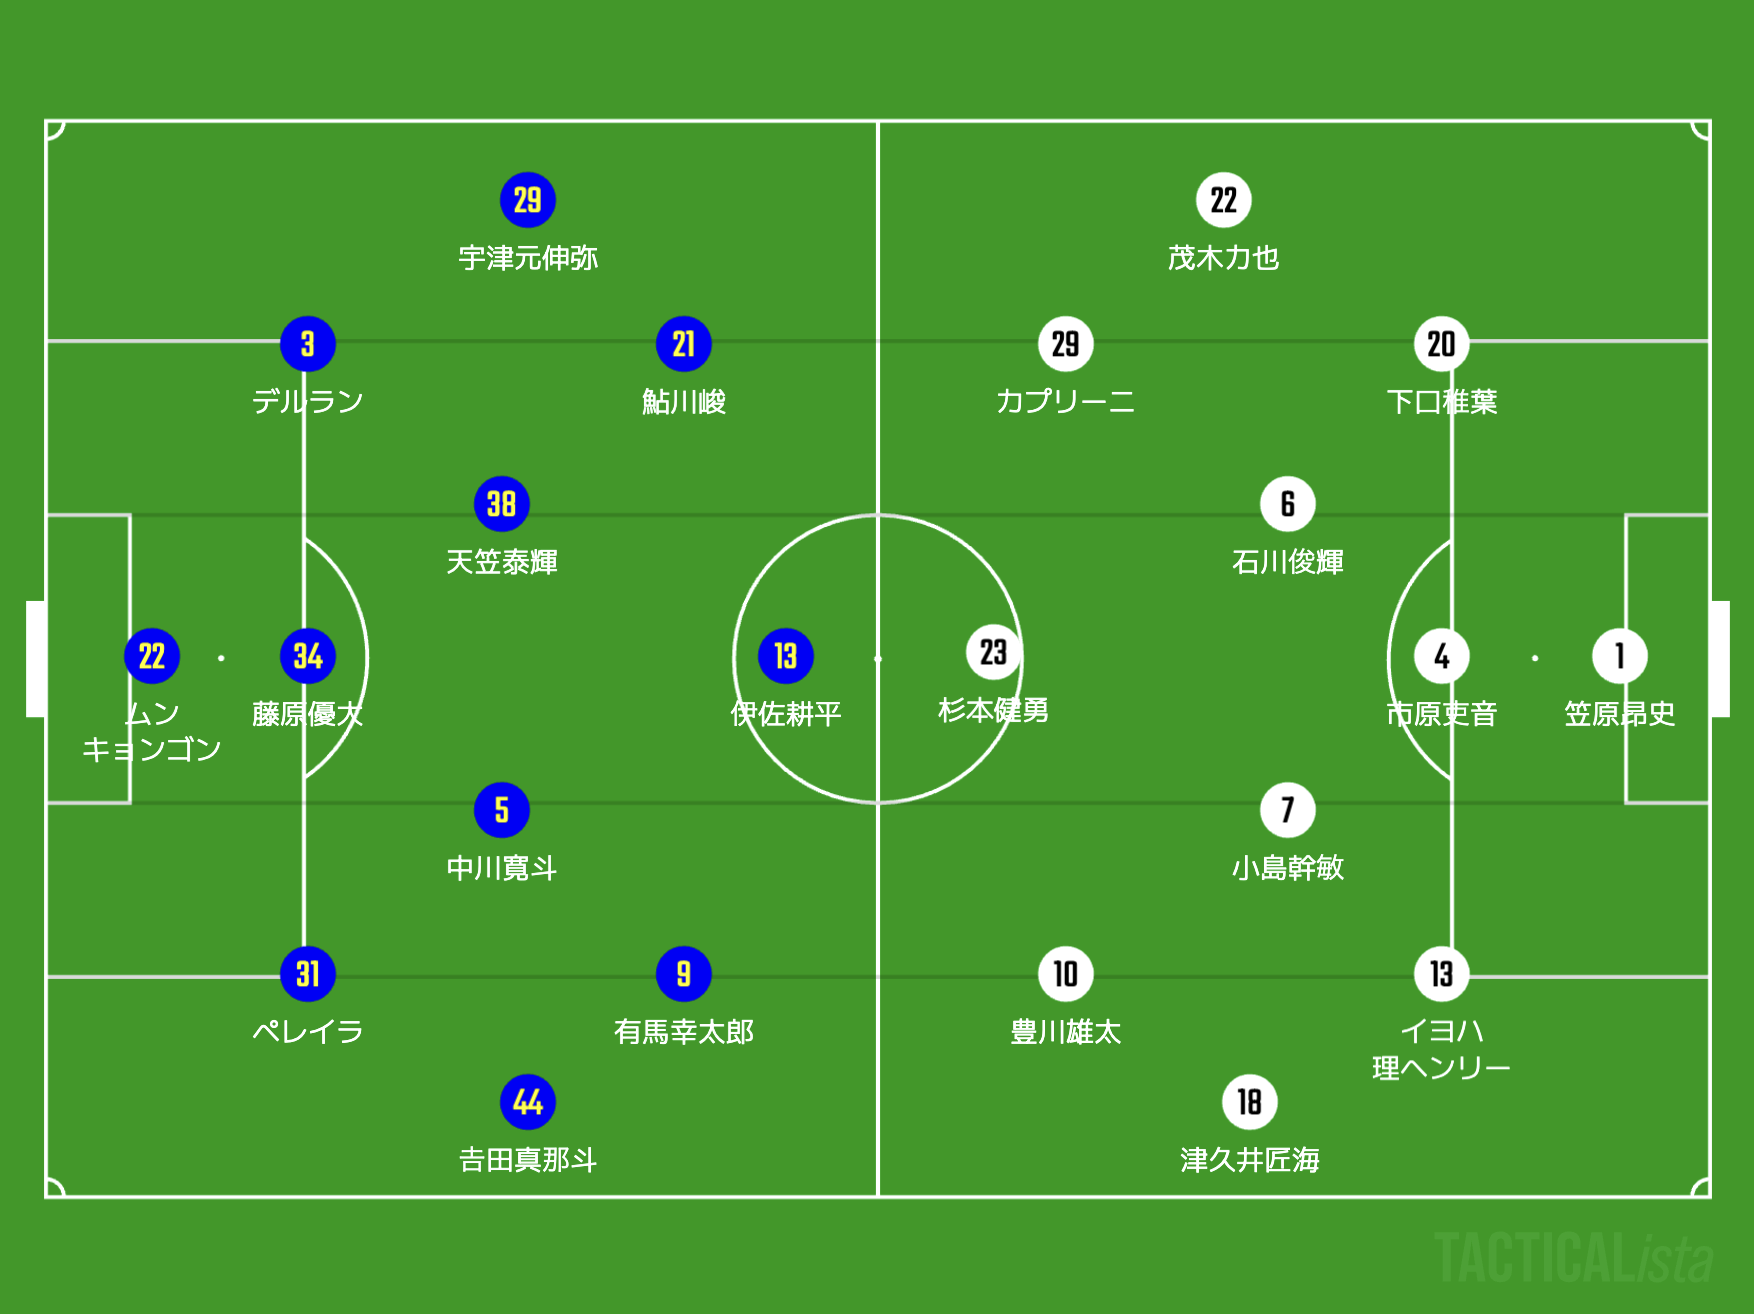Click white marker 23 杉本健勇
This screenshot has width=1754, height=1314.
pos(994,652)
